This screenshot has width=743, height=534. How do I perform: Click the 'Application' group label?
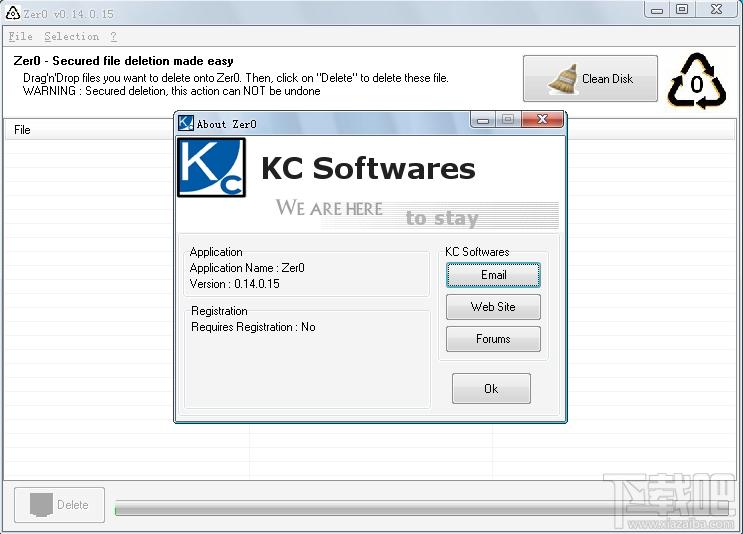pos(216,252)
